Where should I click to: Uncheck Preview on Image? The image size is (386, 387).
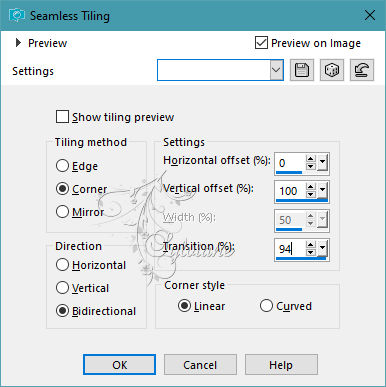point(261,43)
